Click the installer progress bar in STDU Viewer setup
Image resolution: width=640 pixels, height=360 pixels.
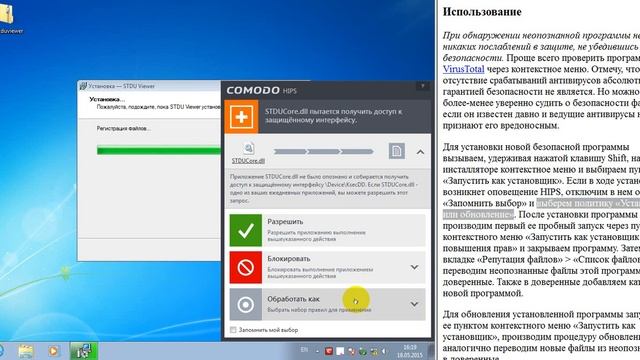click(x=158, y=150)
